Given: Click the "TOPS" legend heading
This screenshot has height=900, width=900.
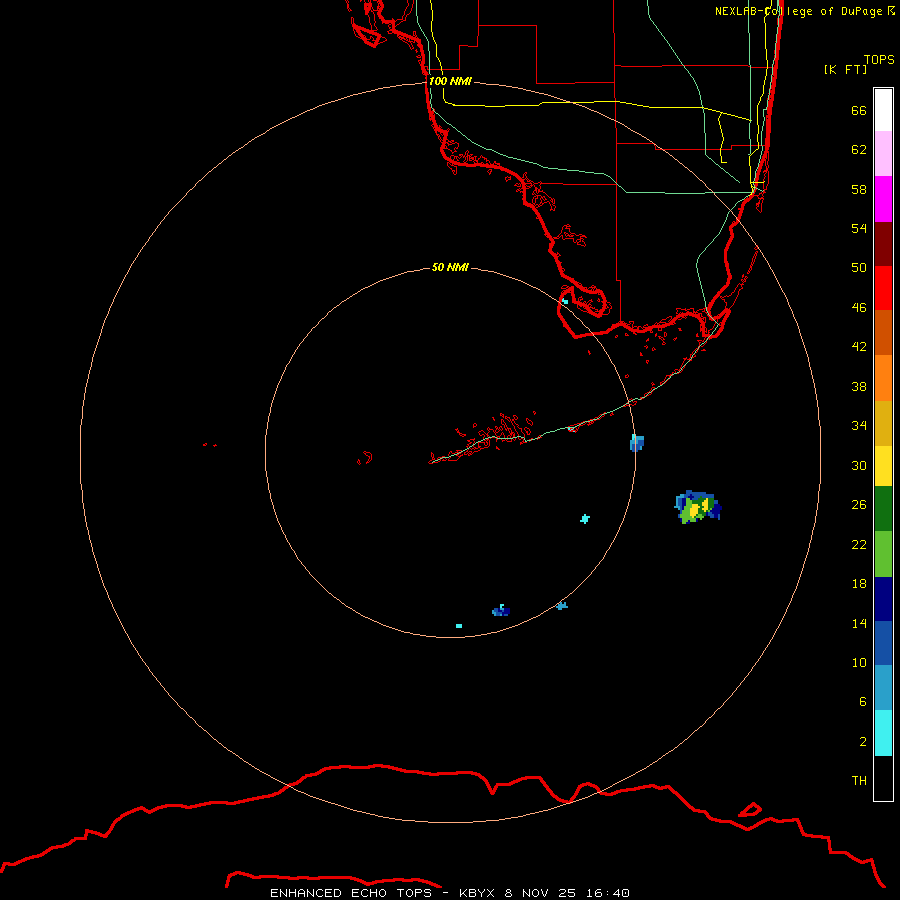Looking at the screenshot, I should (x=879, y=59).
